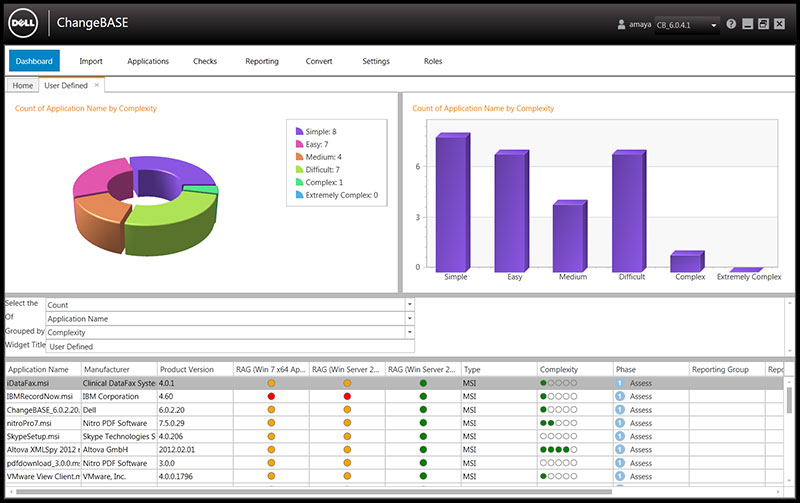Click the Difficult: 7 legend swatch
The width and height of the screenshot is (800, 503).
pyautogui.click(x=299, y=170)
